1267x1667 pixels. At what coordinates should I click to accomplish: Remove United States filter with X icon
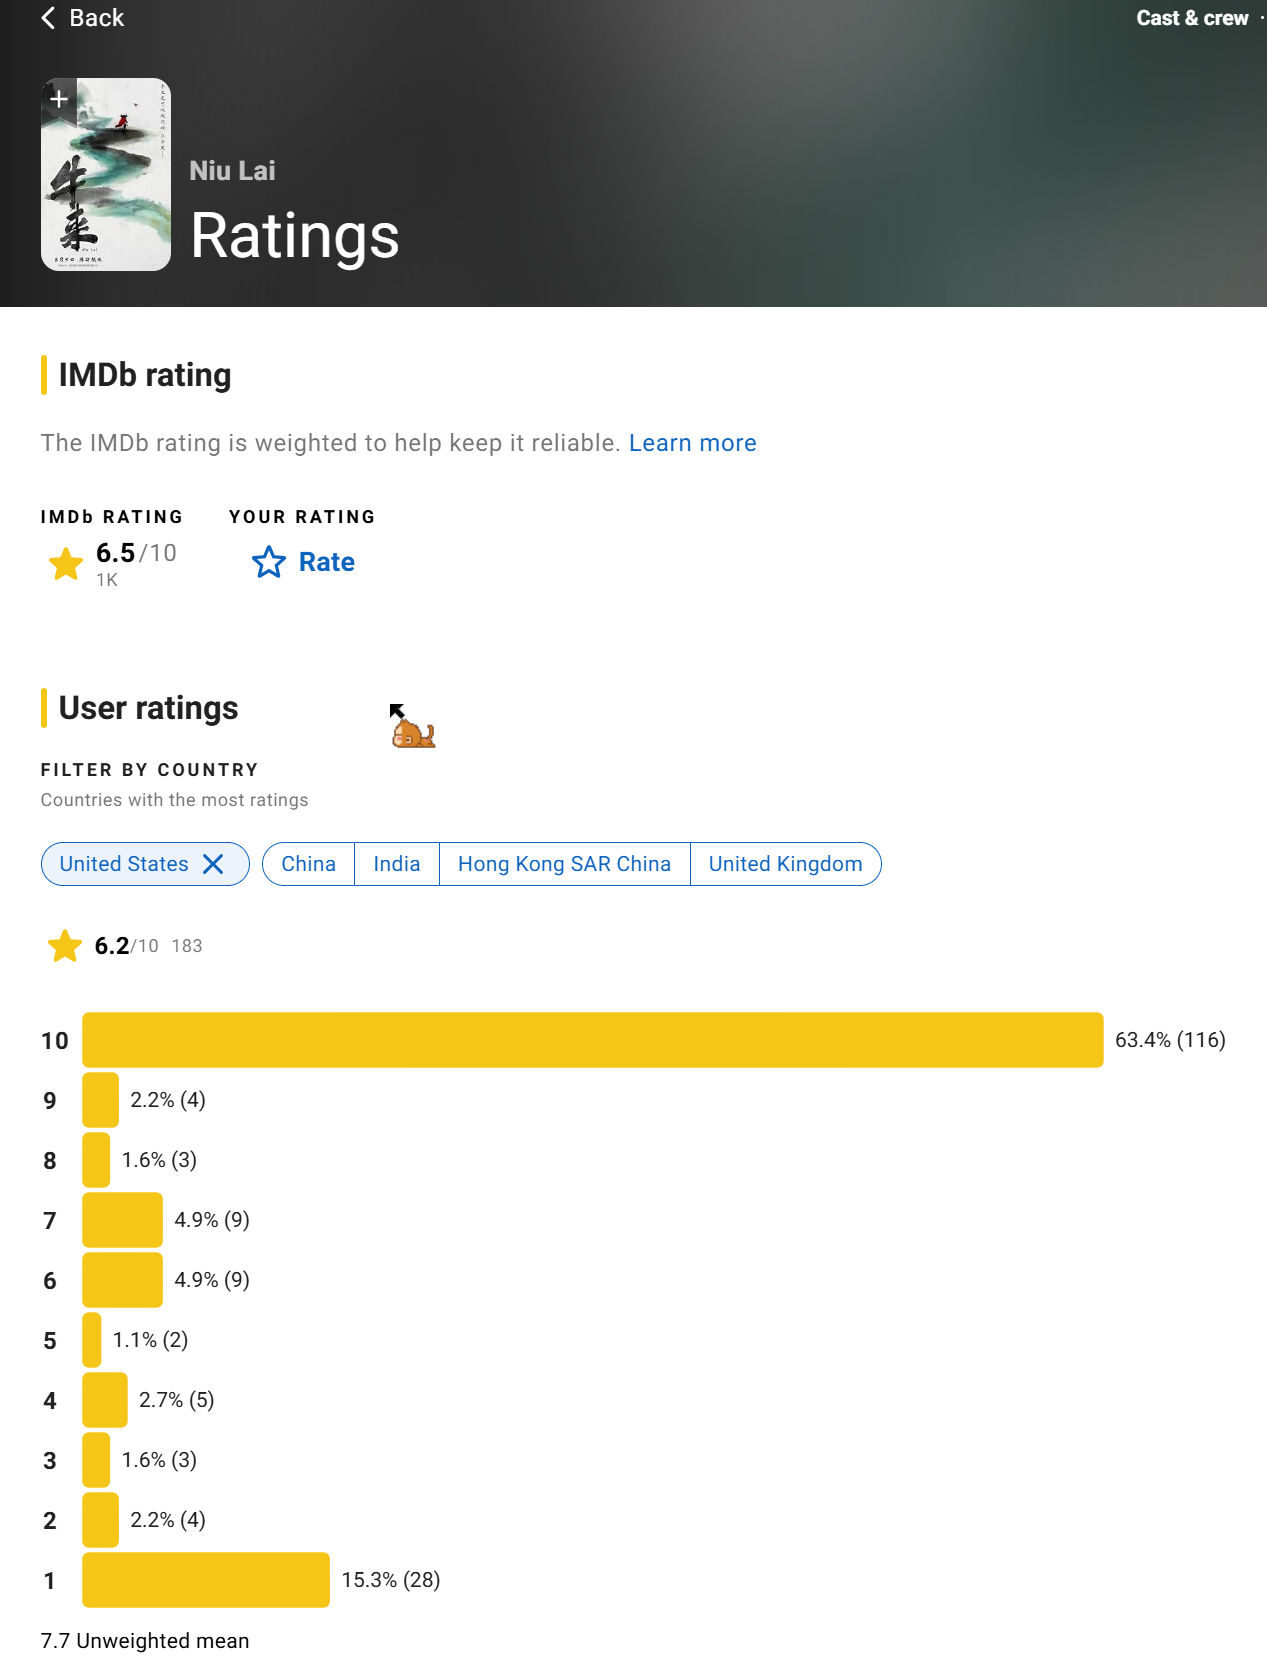pyautogui.click(x=213, y=864)
